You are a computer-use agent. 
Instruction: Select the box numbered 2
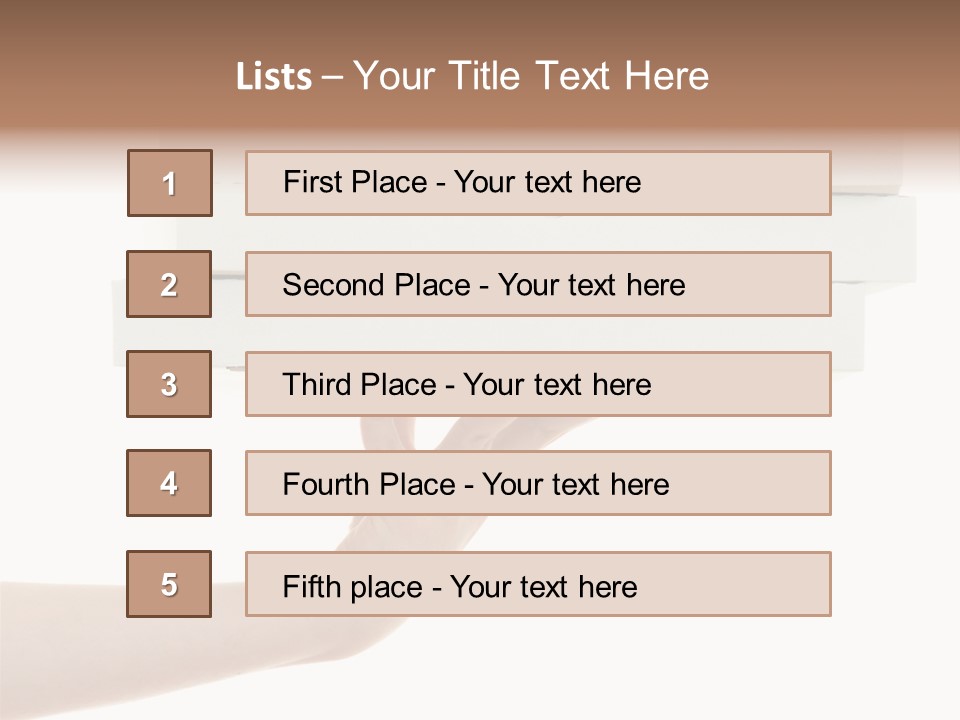(x=169, y=284)
